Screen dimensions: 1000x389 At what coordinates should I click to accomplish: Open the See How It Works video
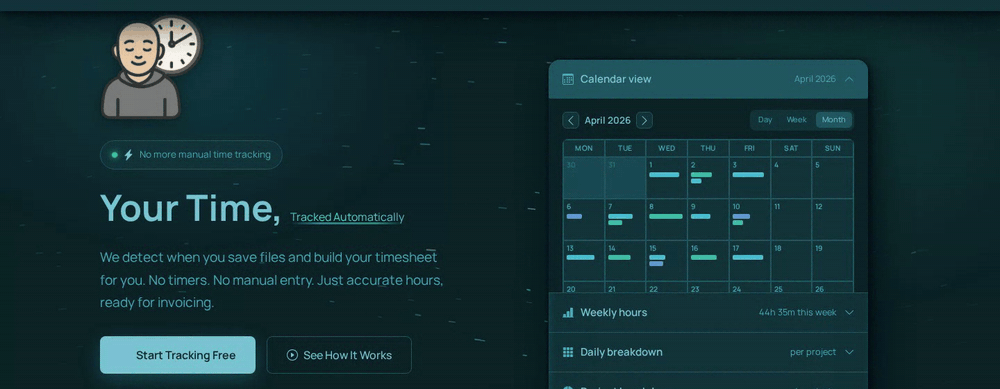pyautogui.click(x=339, y=355)
